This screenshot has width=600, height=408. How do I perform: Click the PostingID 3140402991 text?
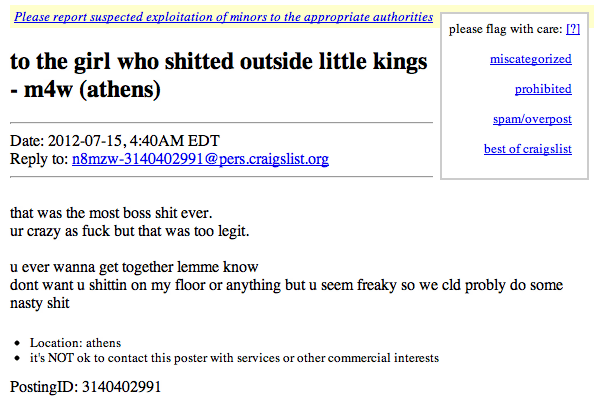tap(85, 386)
